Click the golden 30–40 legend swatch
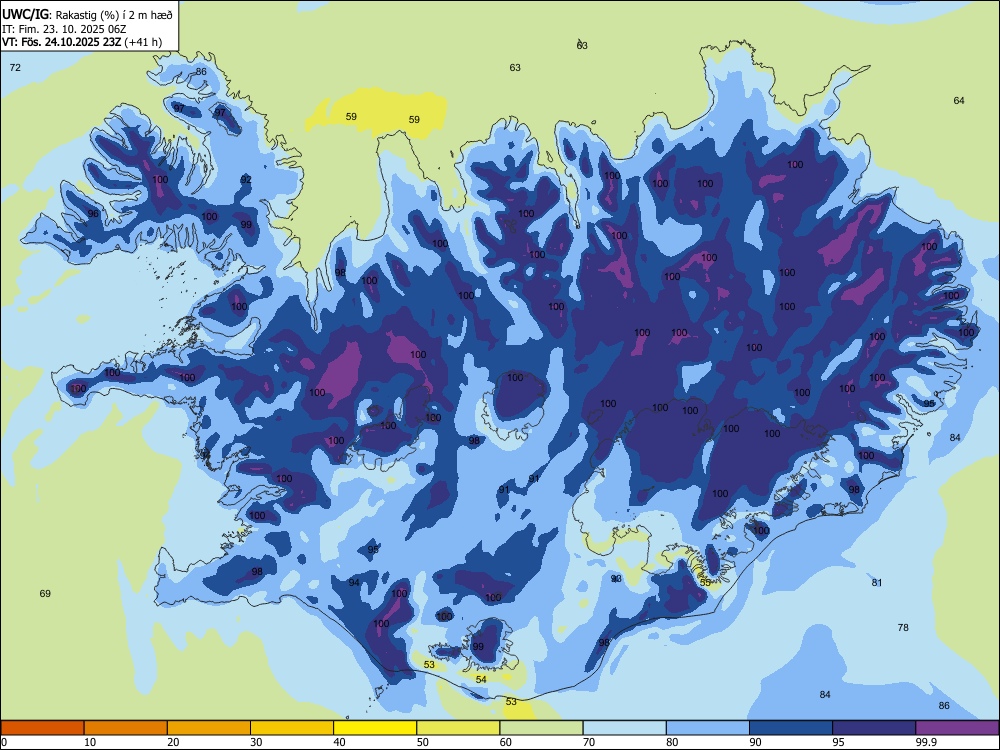The width and height of the screenshot is (1000, 750). pyautogui.click(x=292, y=728)
